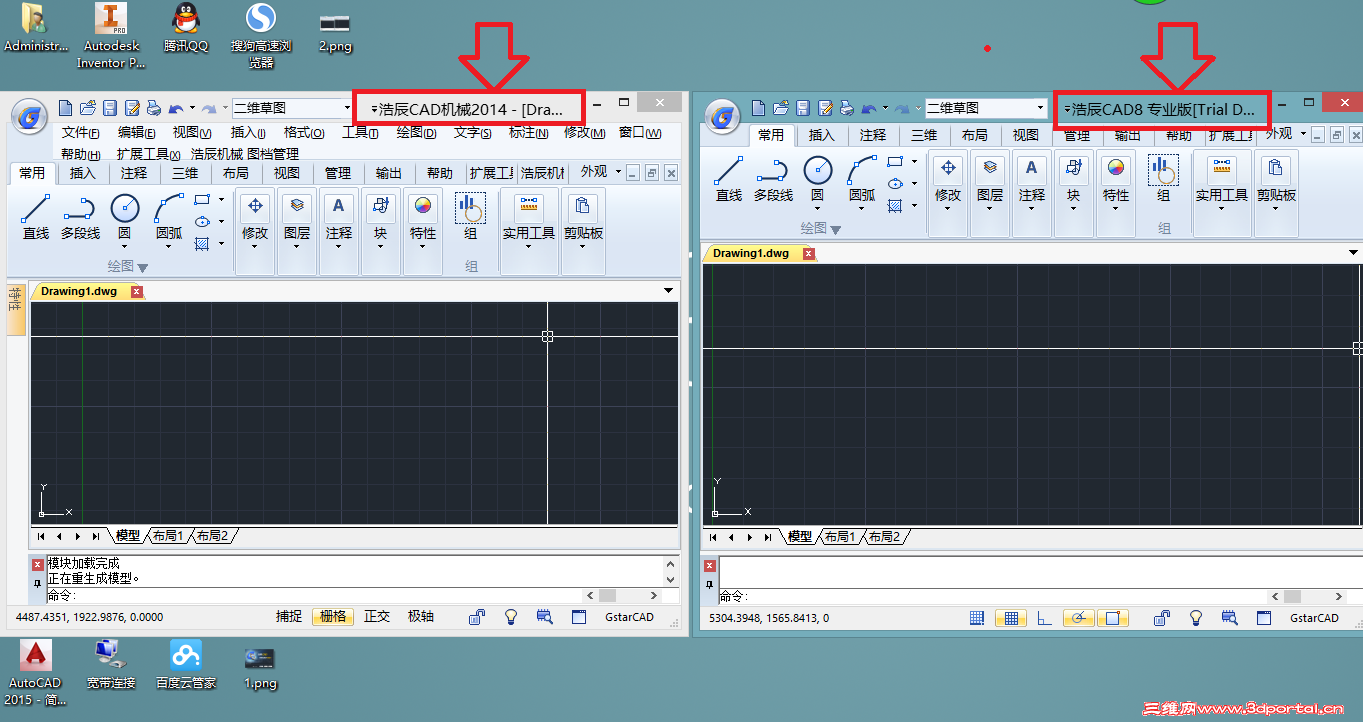Open the 图层 panel in the CAD机械2014 window
1363x722 pixels.
[x=297, y=221]
